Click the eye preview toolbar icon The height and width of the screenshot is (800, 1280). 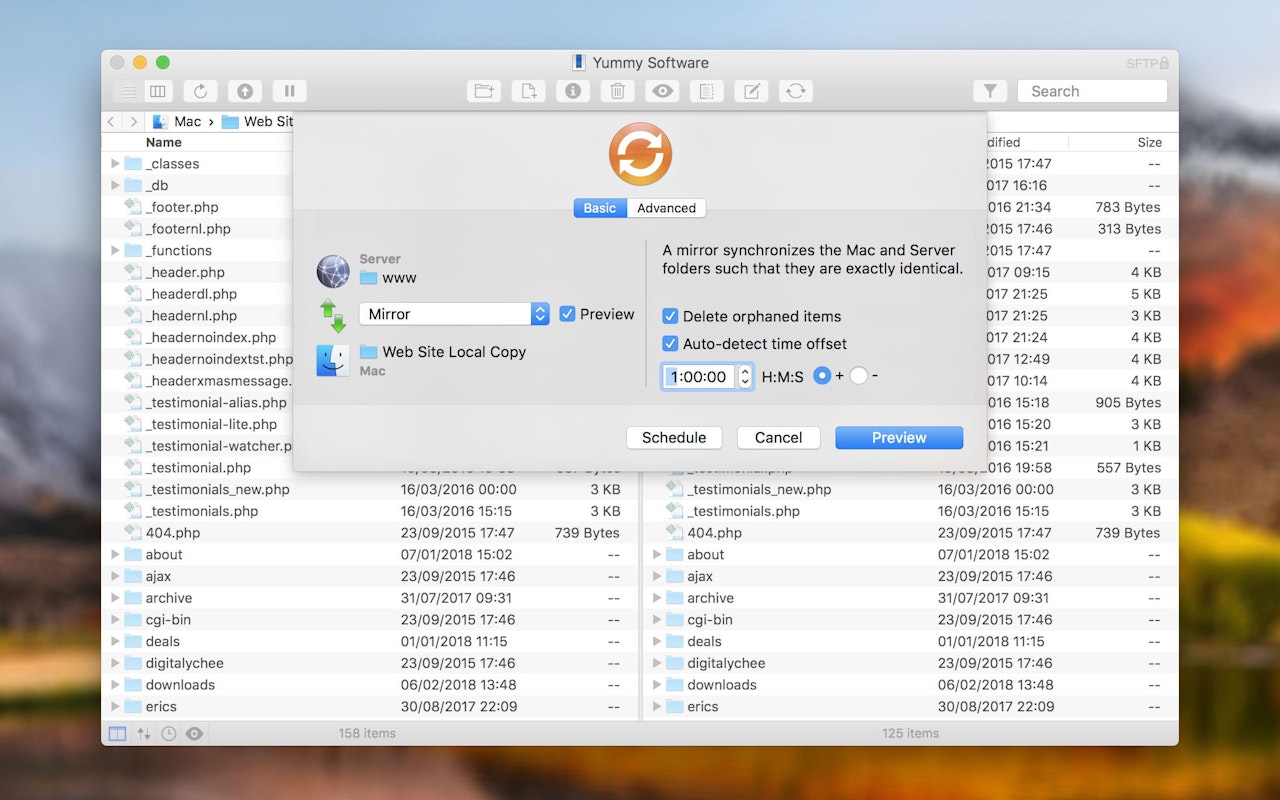click(x=662, y=91)
